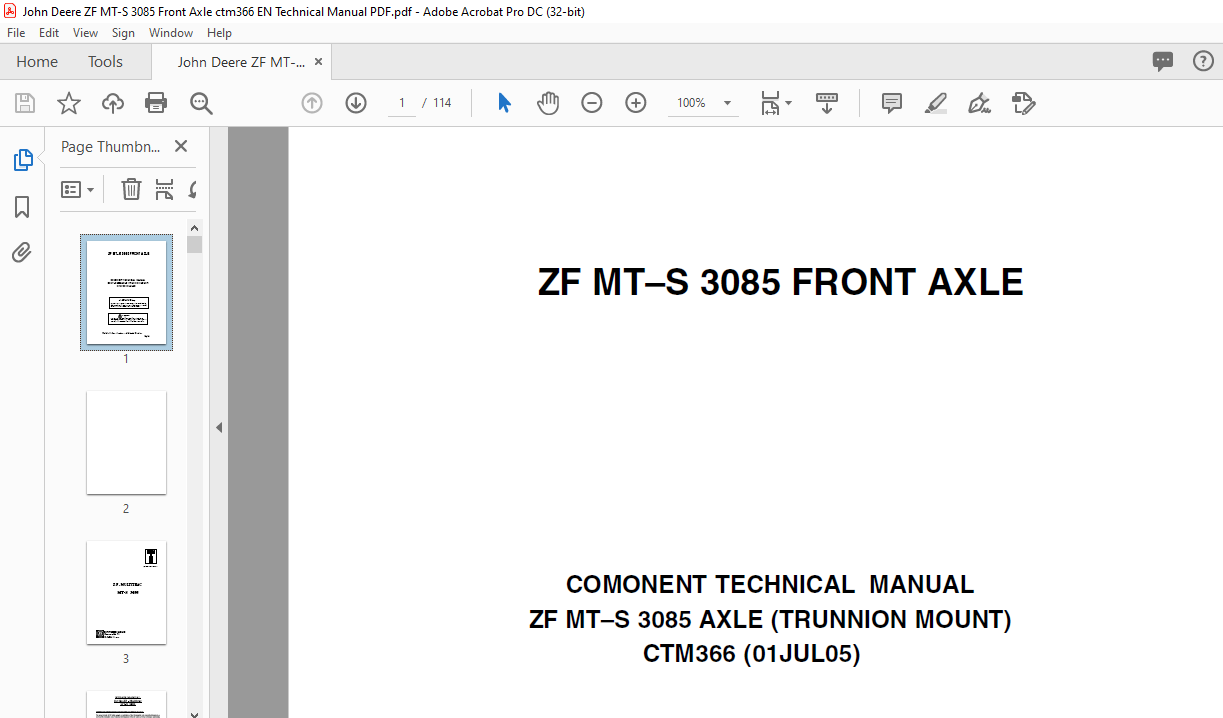Screen dimensions: 1223x718
Task: Select page 1 thumbnail
Action: [126, 292]
